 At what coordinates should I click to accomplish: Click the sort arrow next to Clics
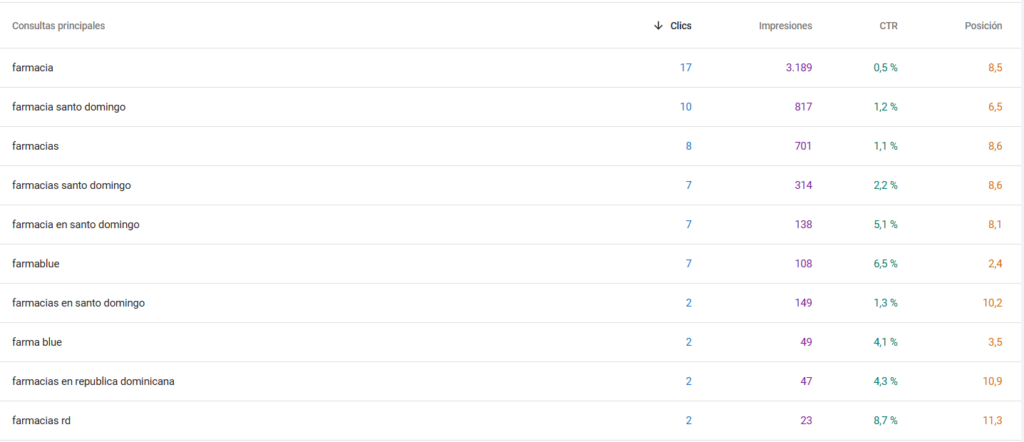coord(657,26)
